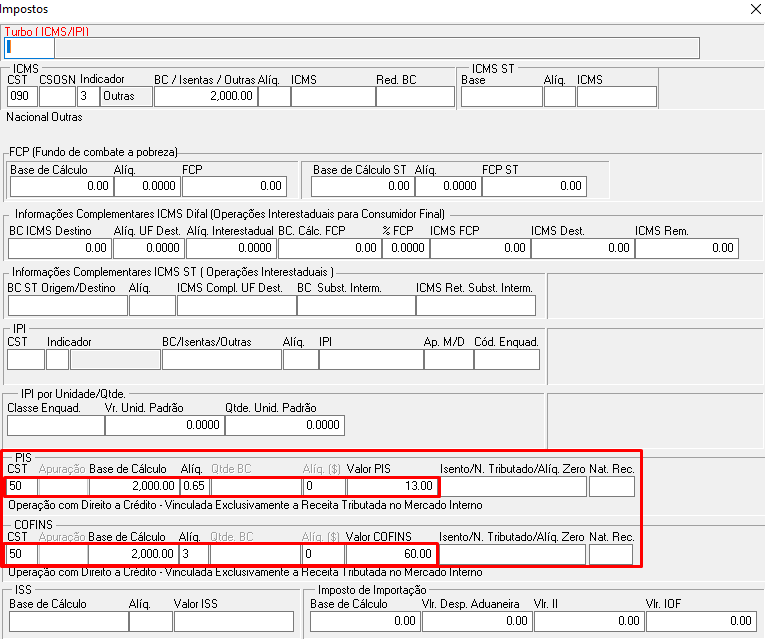Click the ICMS CSOSN field
765x639 pixels.
pos(57,96)
